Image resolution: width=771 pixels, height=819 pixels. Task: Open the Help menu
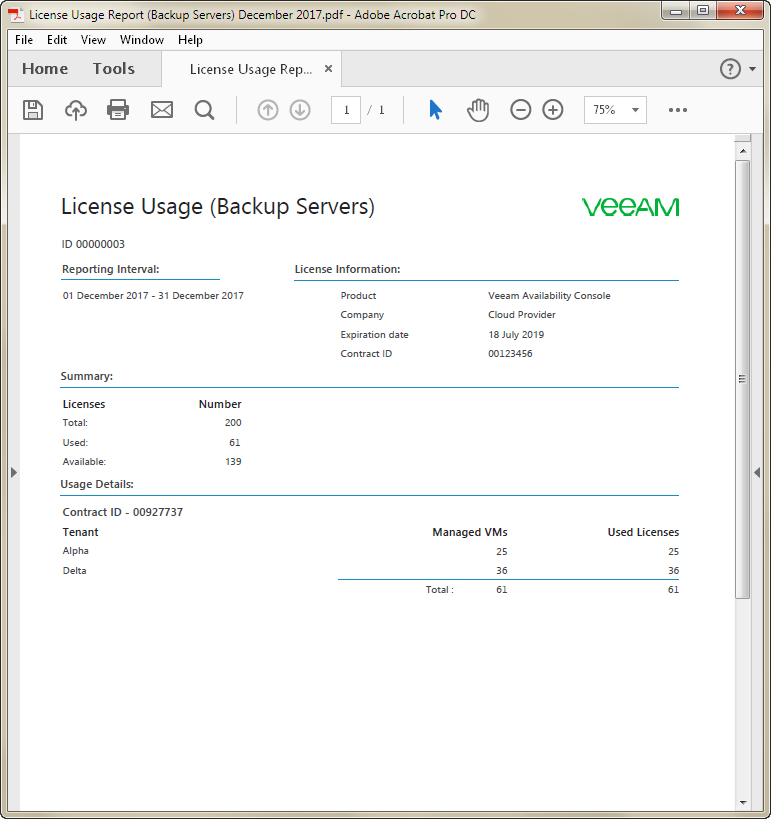tap(190, 40)
